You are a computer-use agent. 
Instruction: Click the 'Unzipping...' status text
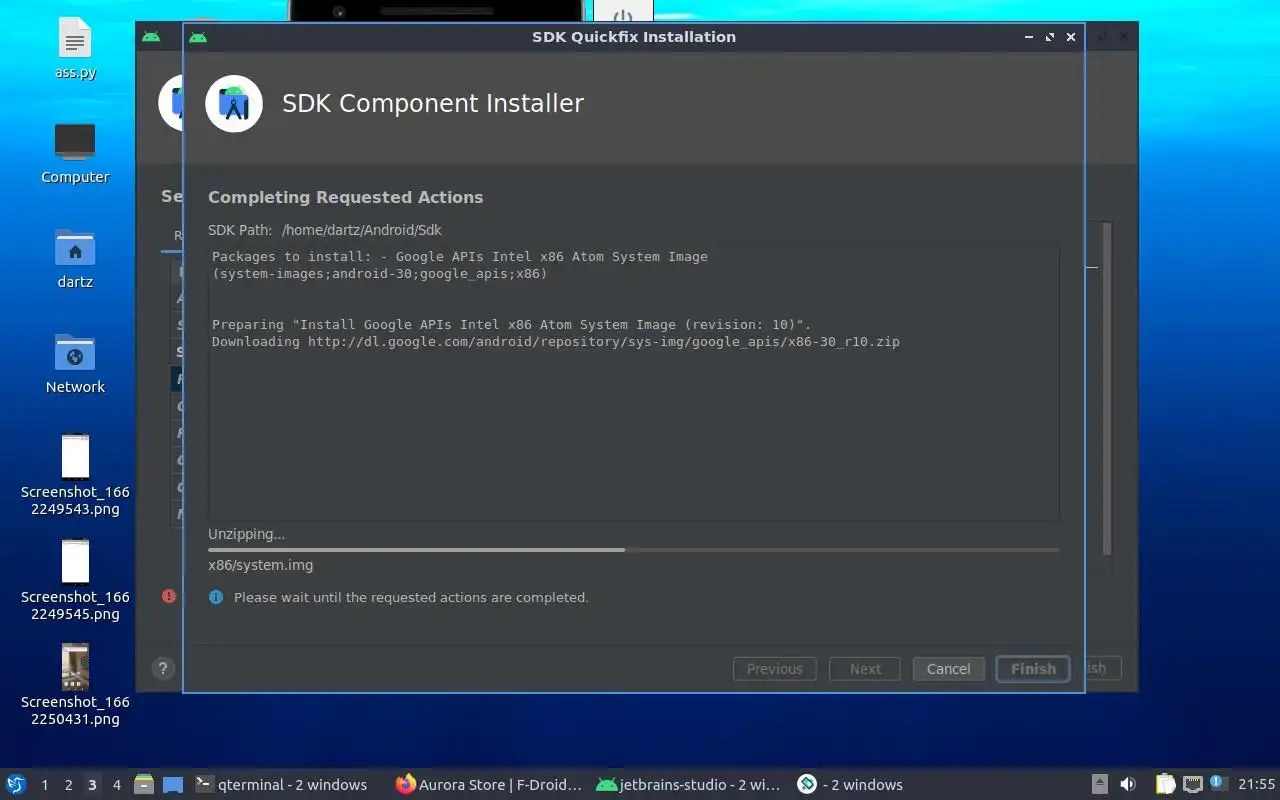(246, 534)
